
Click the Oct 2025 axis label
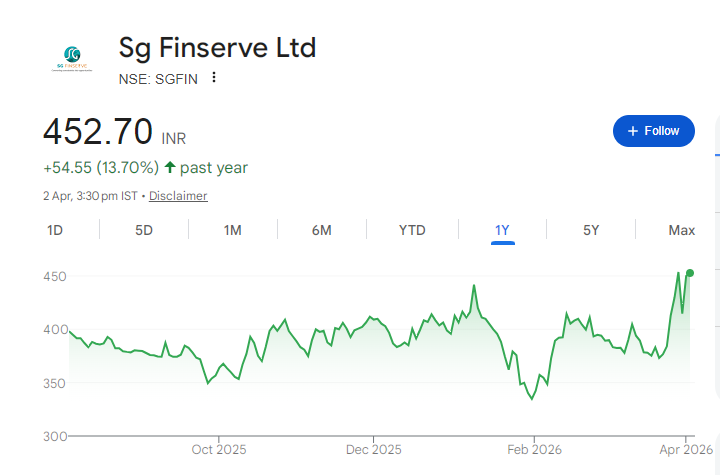pos(219,449)
